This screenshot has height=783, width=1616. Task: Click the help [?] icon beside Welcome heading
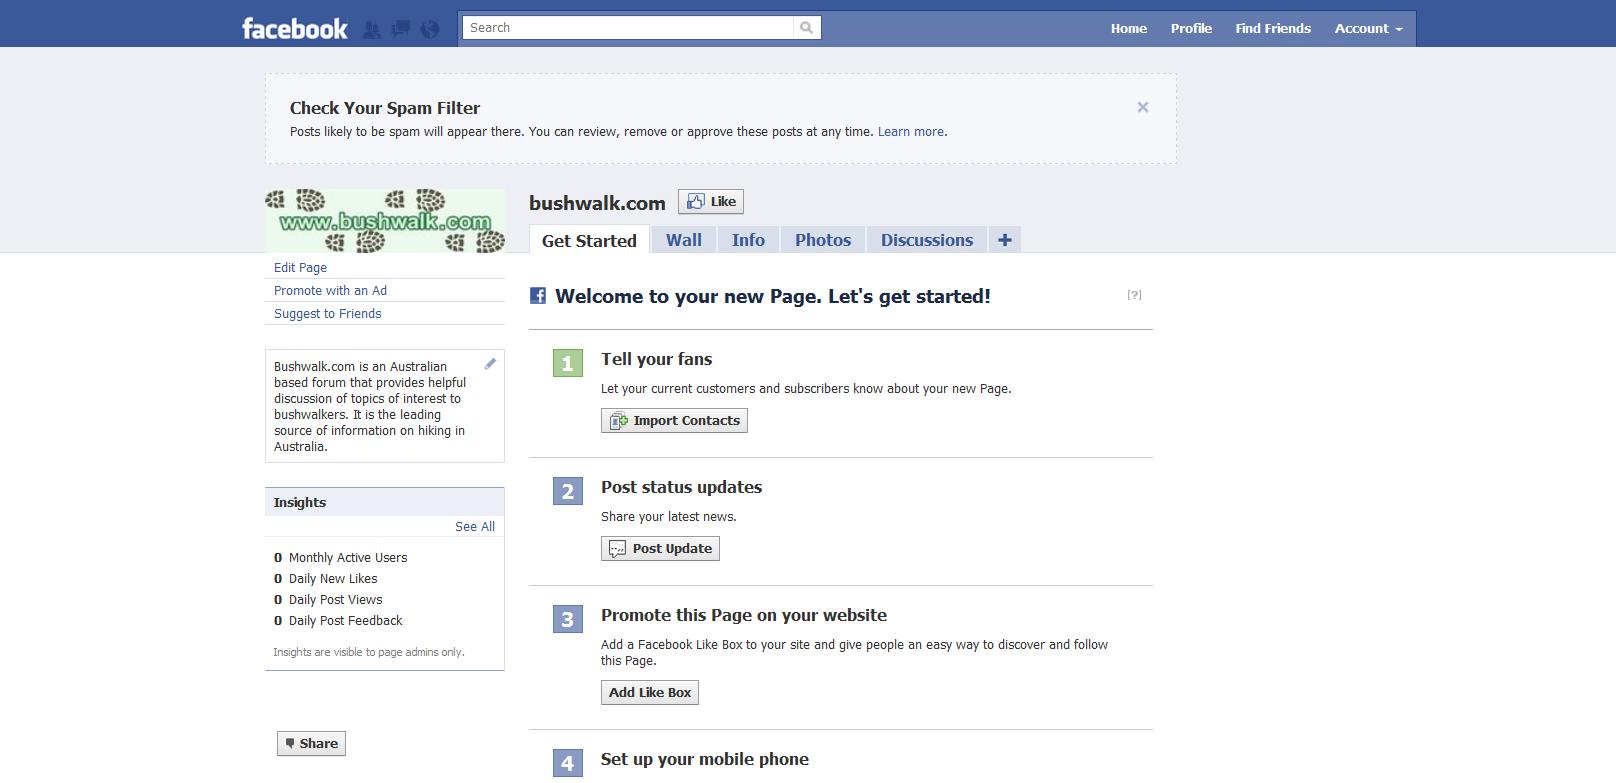1134,295
